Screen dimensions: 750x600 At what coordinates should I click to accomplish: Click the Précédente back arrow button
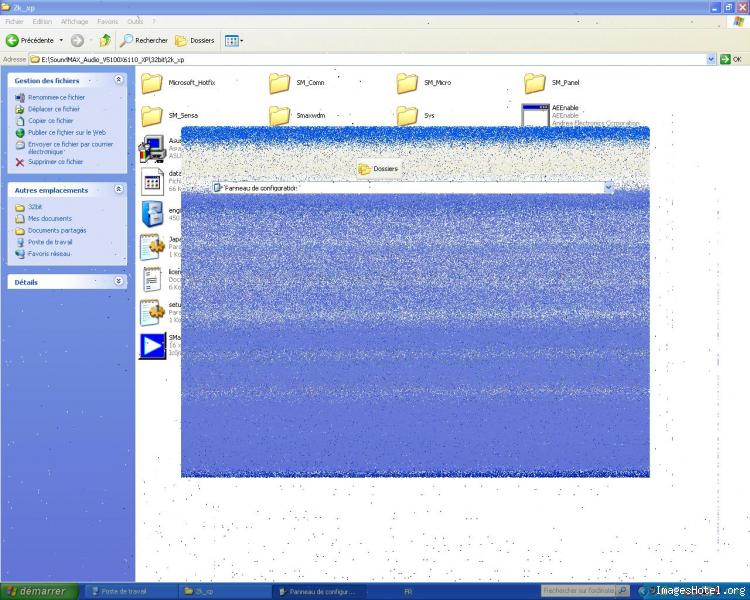[13, 40]
